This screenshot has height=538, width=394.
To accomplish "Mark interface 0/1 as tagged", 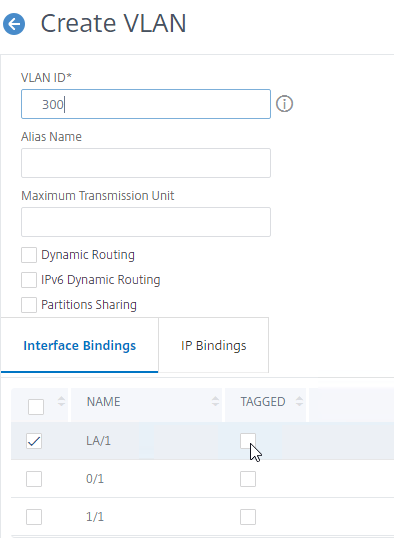I will [248, 479].
